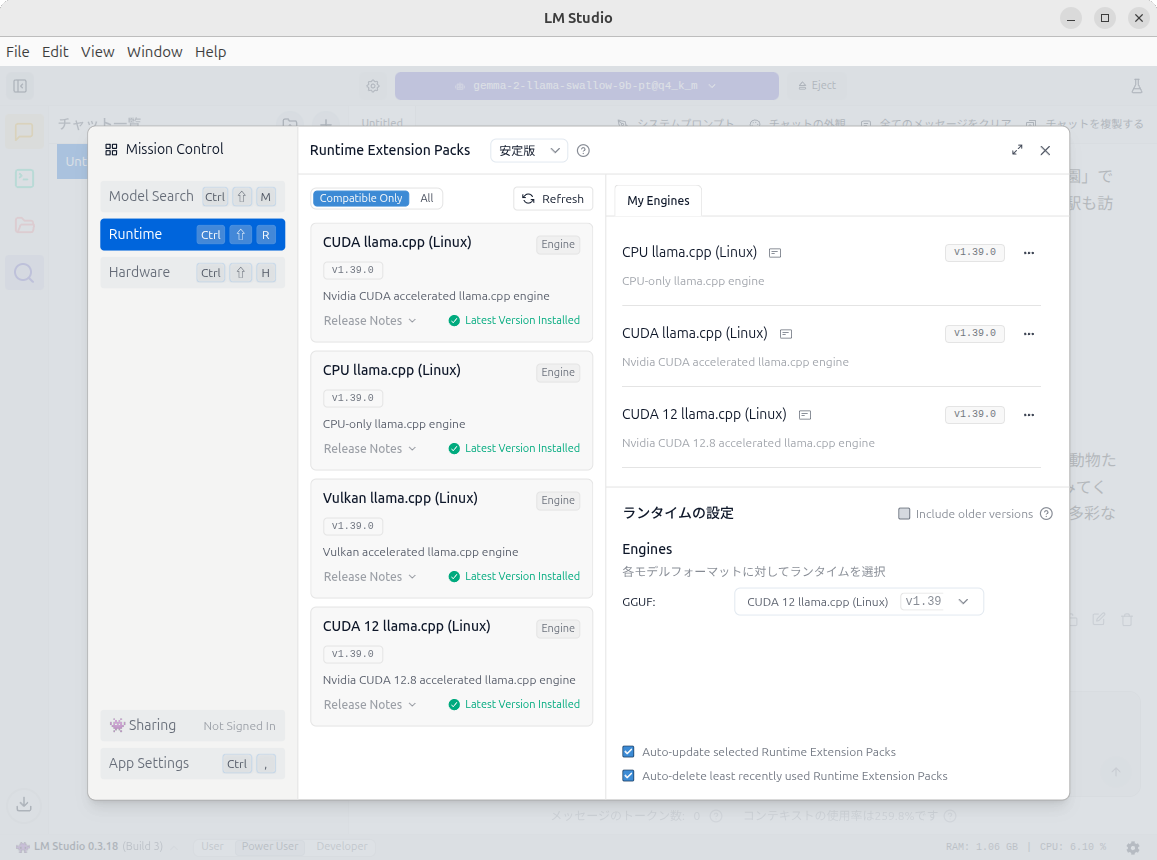Open the ellipsis menu for CPU llama.cpp engine
1157x860 pixels.
pyautogui.click(x=1029, y=252)
